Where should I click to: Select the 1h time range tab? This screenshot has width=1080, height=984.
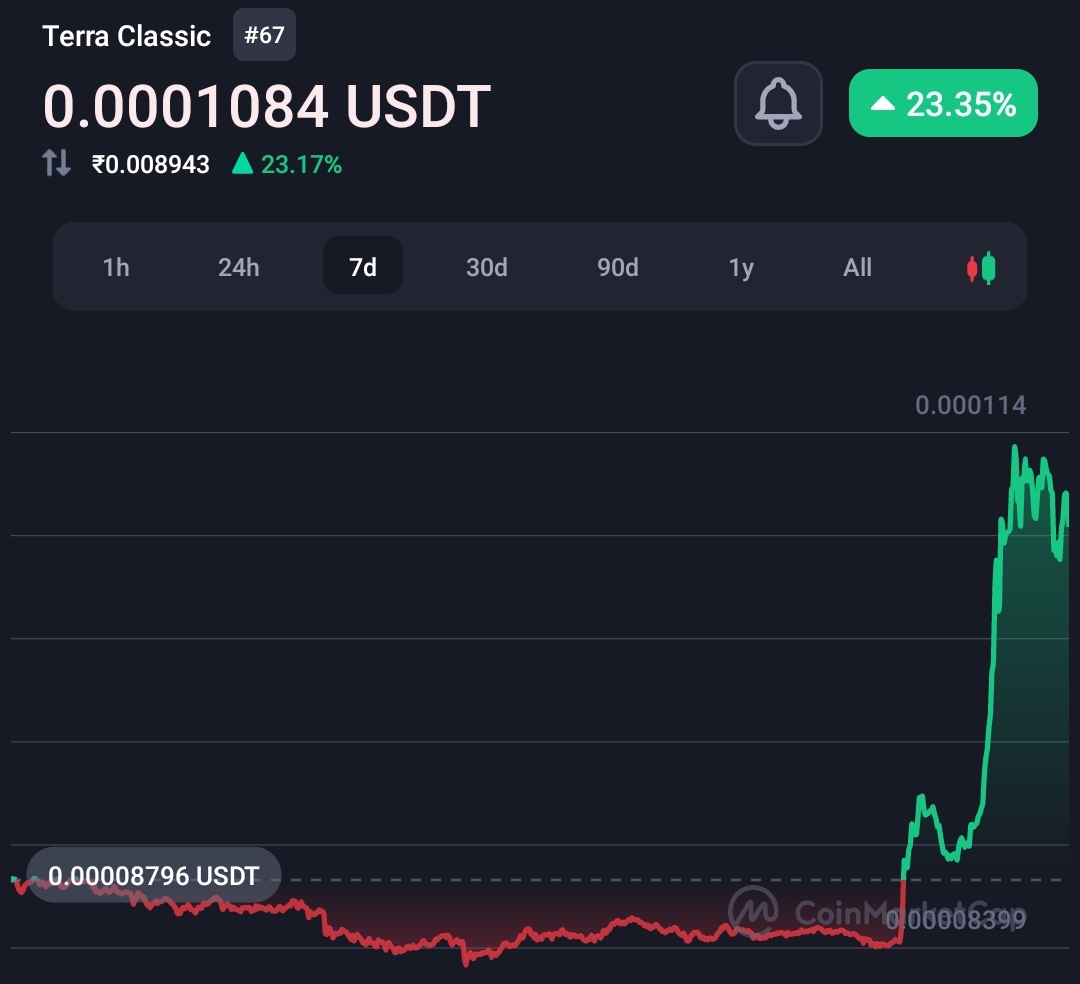[116, 267]
